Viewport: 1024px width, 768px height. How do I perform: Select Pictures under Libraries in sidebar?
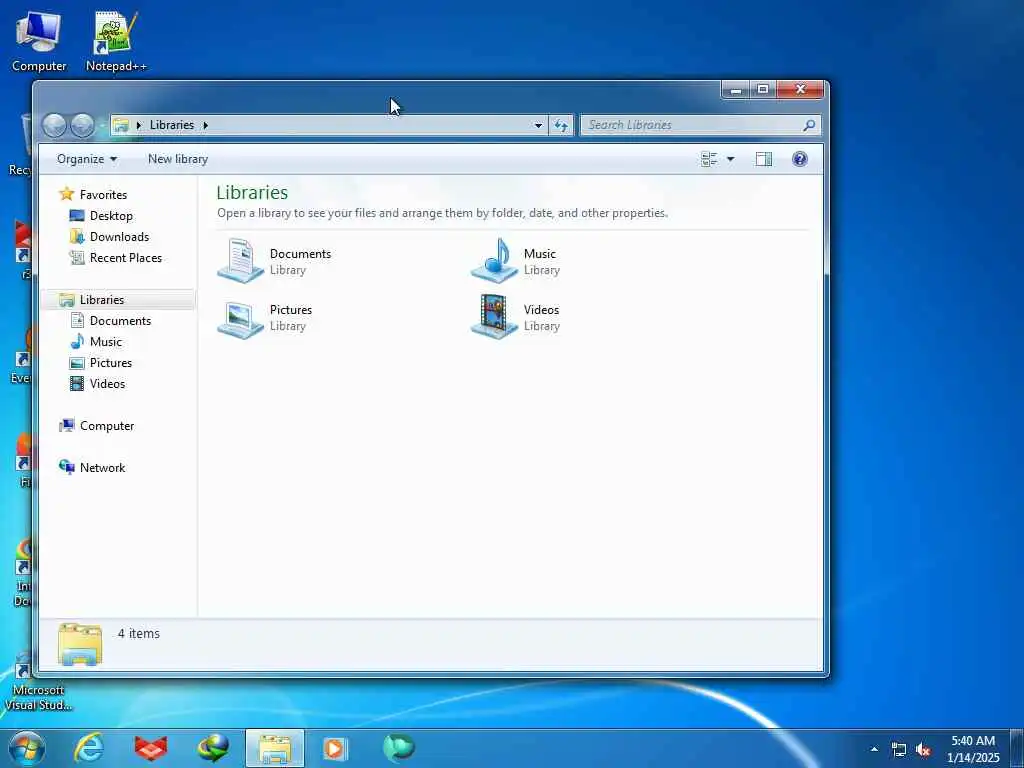click(x=101, y=362)
